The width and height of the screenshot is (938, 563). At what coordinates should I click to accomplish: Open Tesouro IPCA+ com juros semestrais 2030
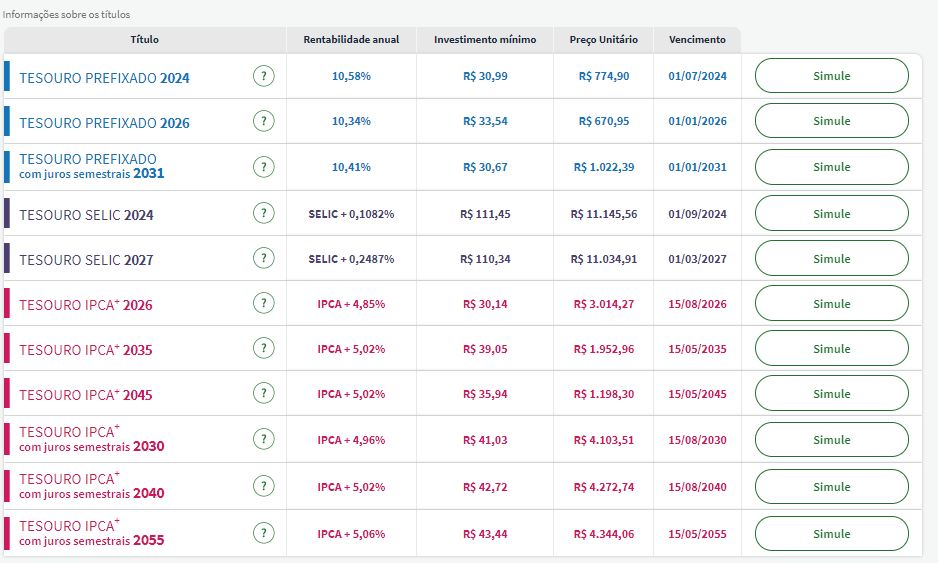(x=92, y=439)
